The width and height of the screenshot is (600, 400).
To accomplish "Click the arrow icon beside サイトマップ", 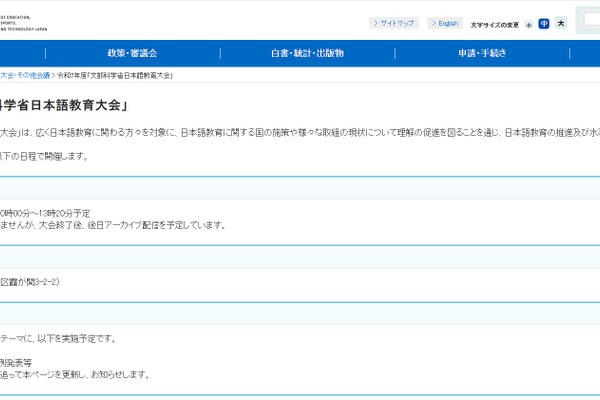I will 374,22.
